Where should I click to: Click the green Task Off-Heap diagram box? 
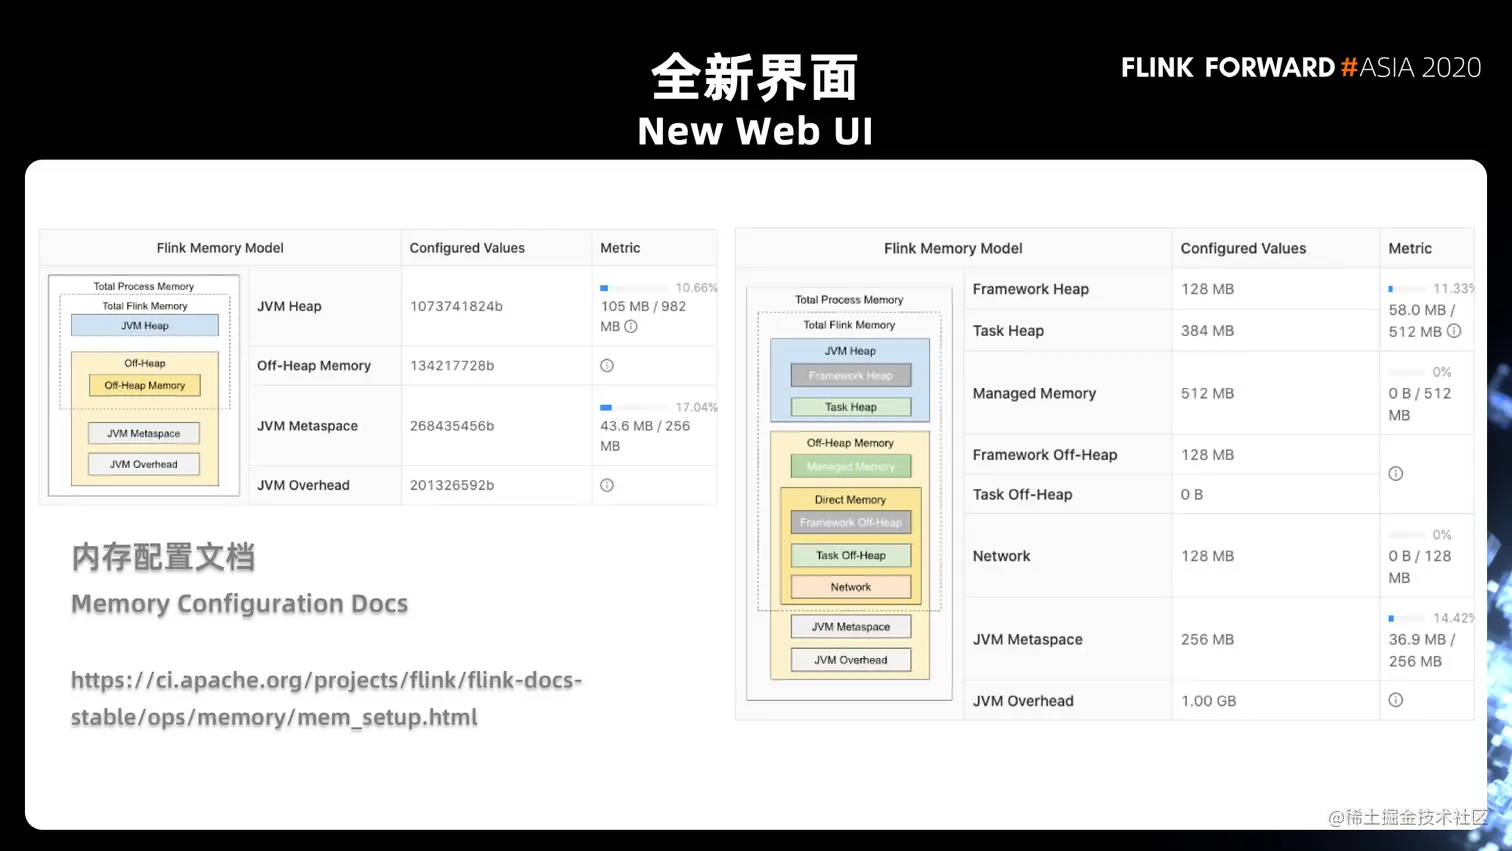(x=851, y=555)
